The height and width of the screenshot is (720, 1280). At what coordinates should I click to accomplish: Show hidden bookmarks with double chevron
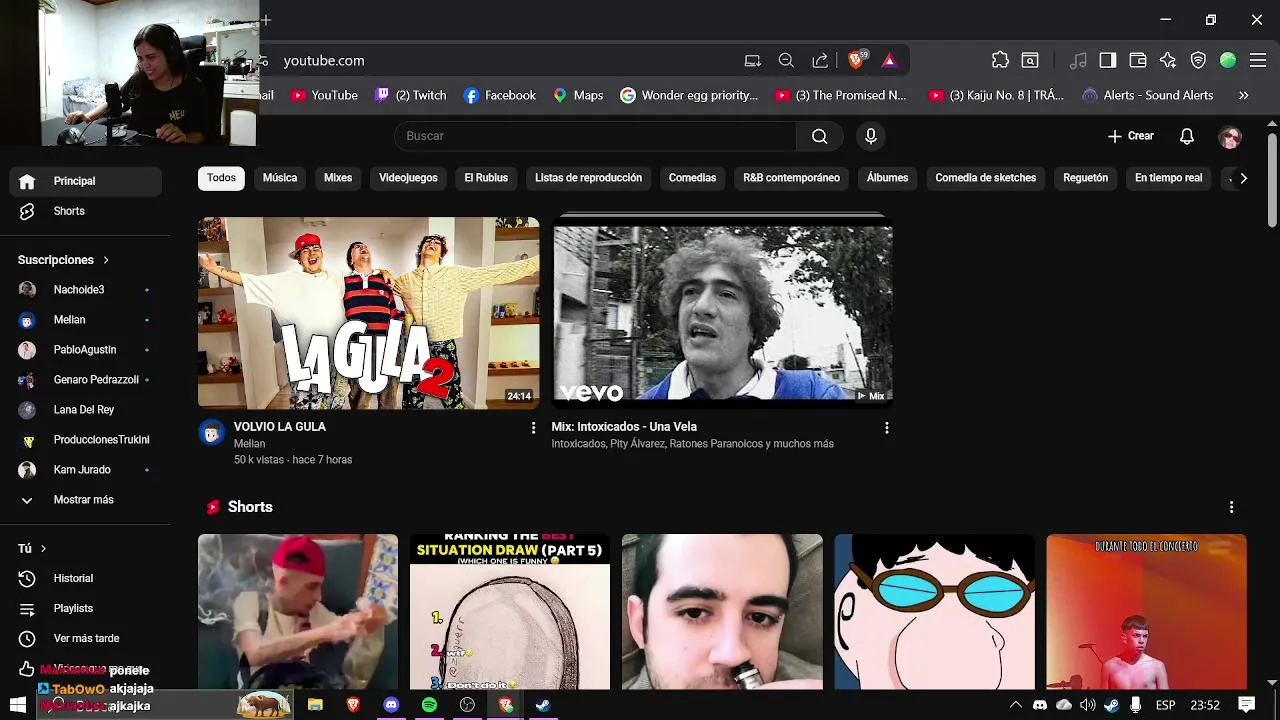1243,95
